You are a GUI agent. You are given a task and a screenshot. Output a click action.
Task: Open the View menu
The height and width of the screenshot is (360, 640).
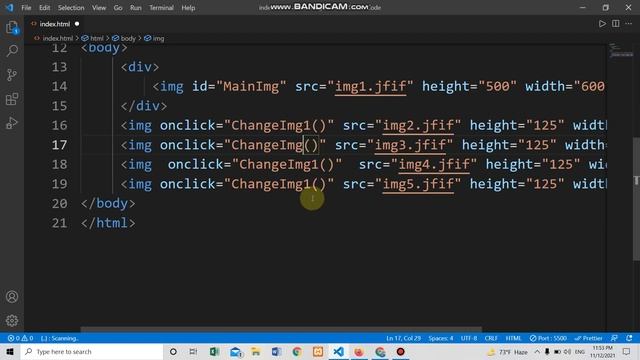[99, 8]
